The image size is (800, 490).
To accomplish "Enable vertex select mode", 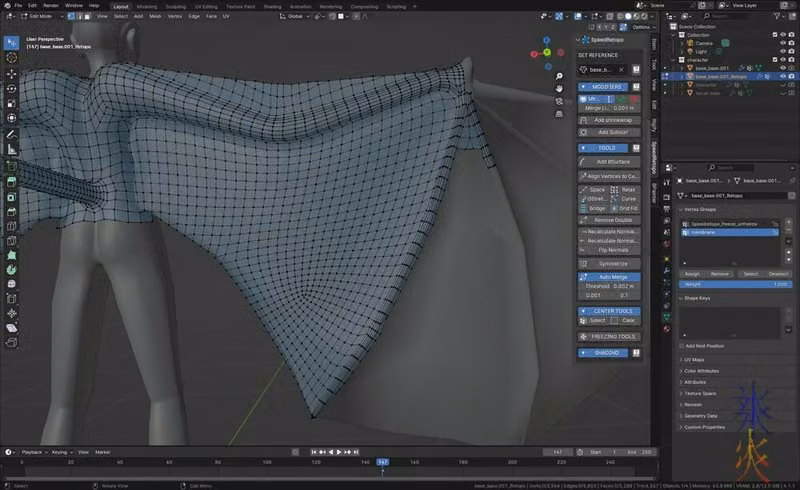I will click(71, 16).
